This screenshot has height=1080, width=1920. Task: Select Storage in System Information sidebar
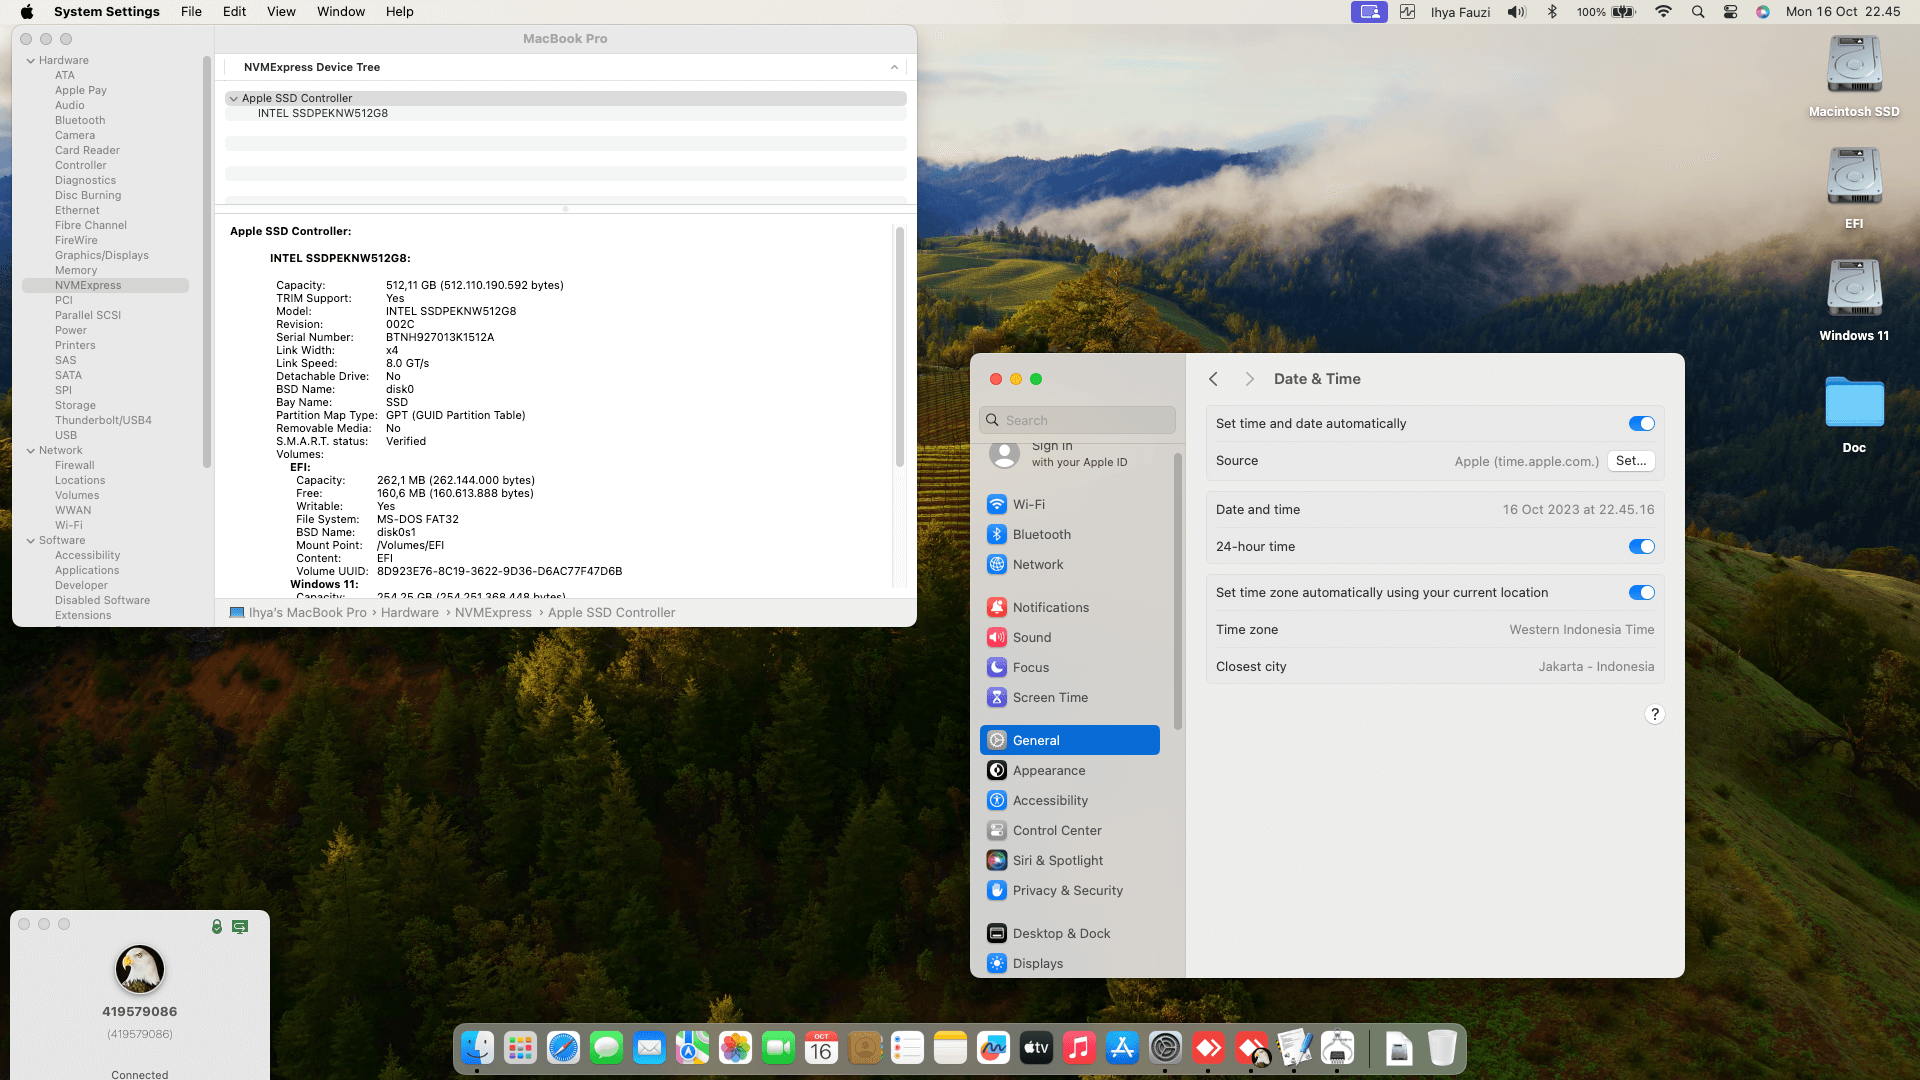coord(75,406)
